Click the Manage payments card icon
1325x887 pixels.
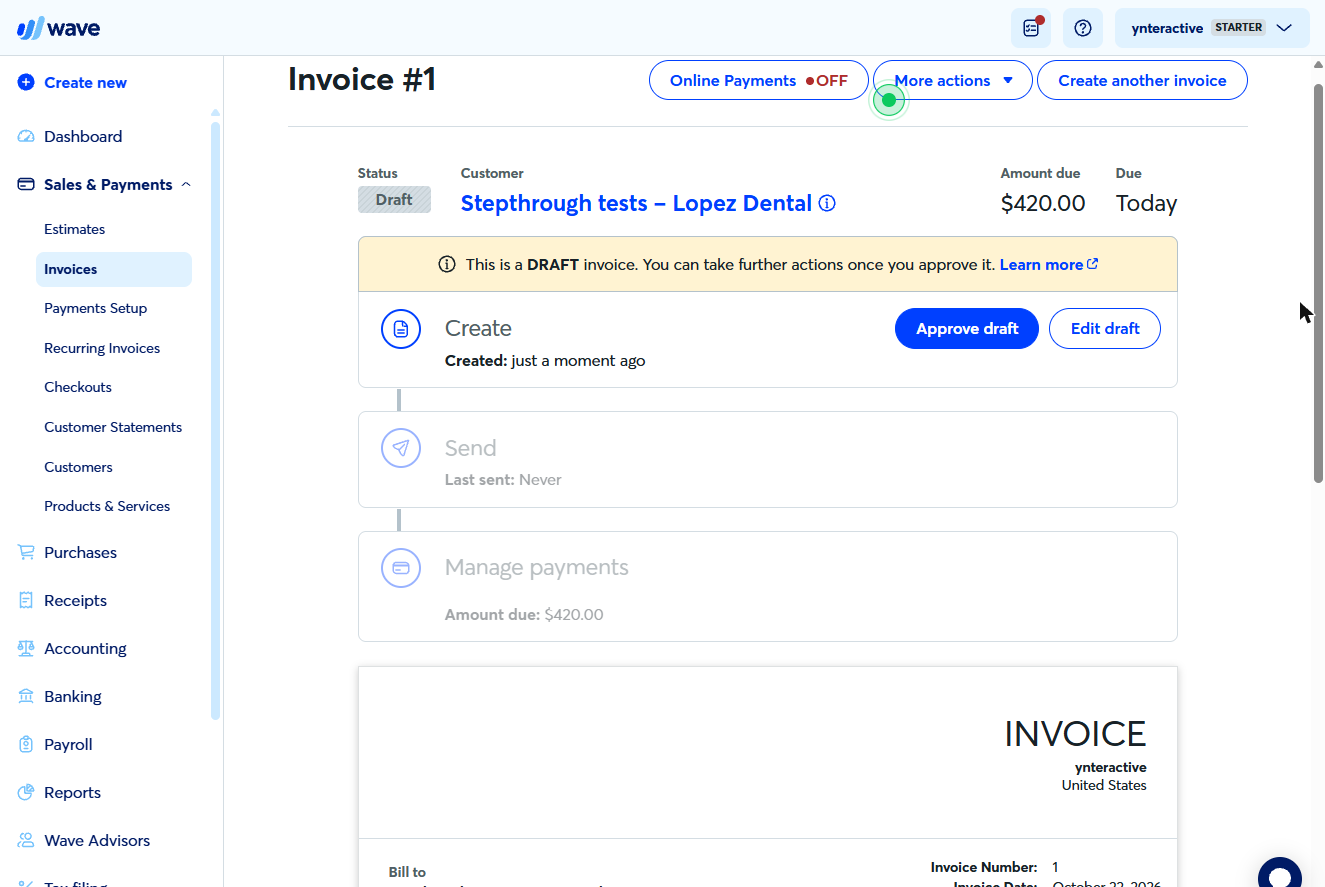pos(401,568)
